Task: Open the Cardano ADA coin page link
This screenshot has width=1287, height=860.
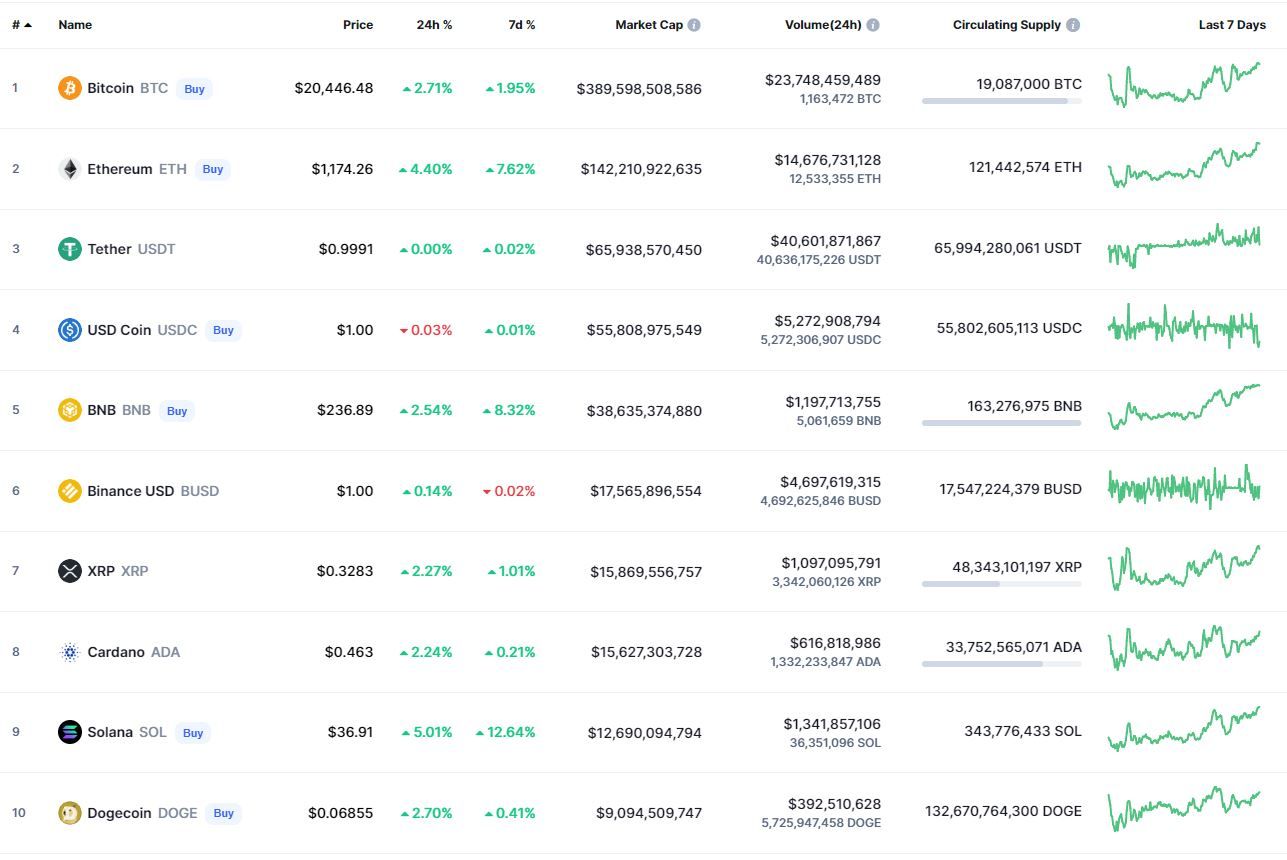Action: click(x=134, y=652)
